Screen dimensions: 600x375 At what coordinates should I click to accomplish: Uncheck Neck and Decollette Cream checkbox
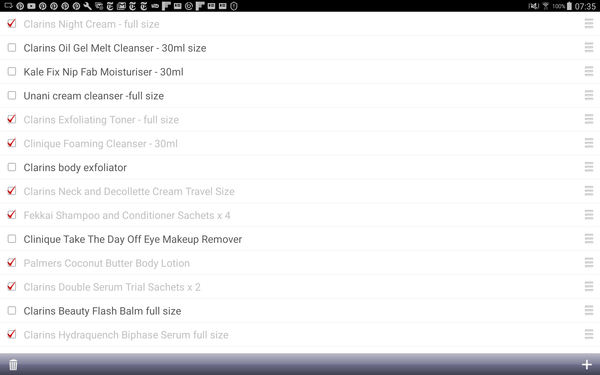tap(12, 191)
